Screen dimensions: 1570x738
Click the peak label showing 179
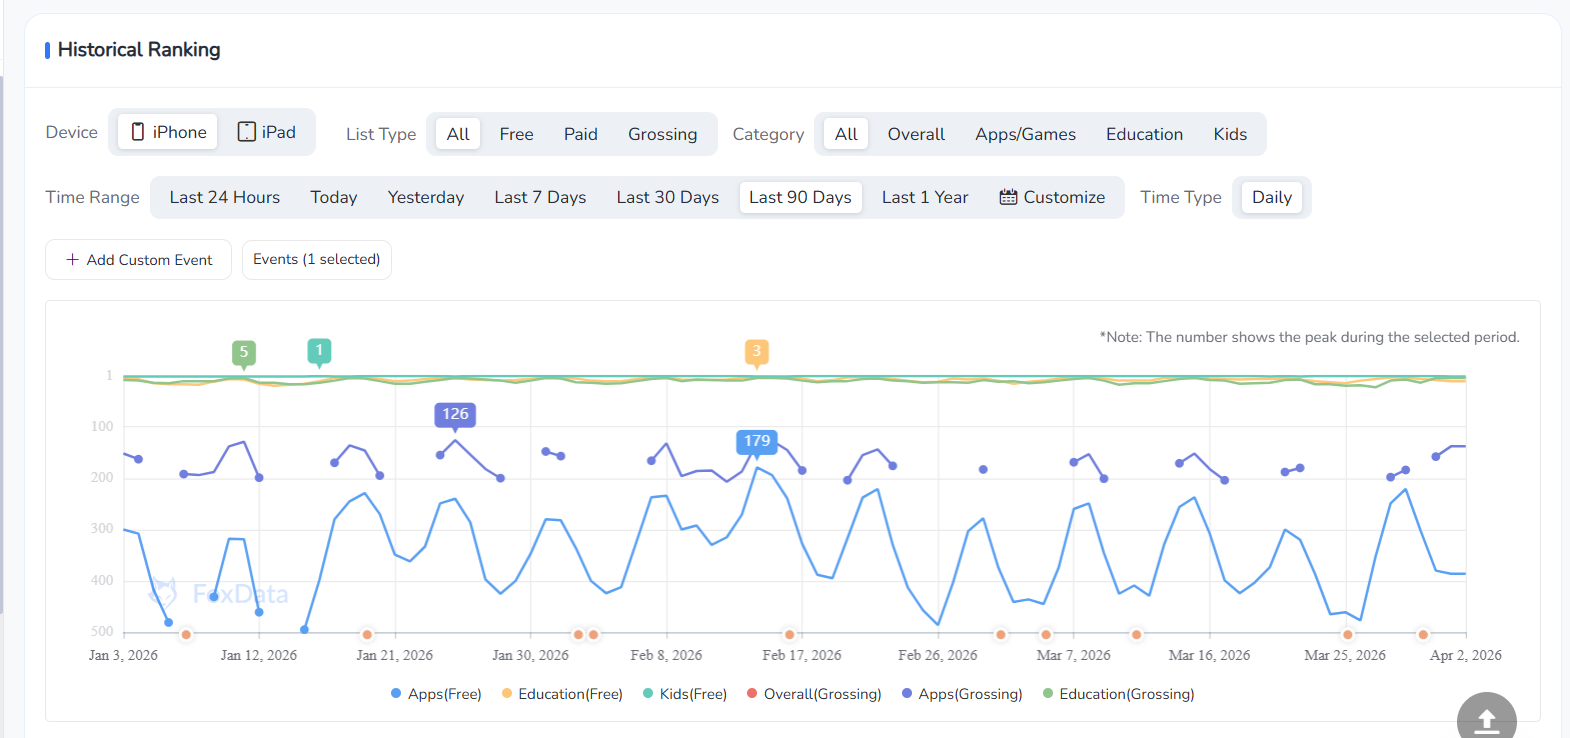(757, 441)
